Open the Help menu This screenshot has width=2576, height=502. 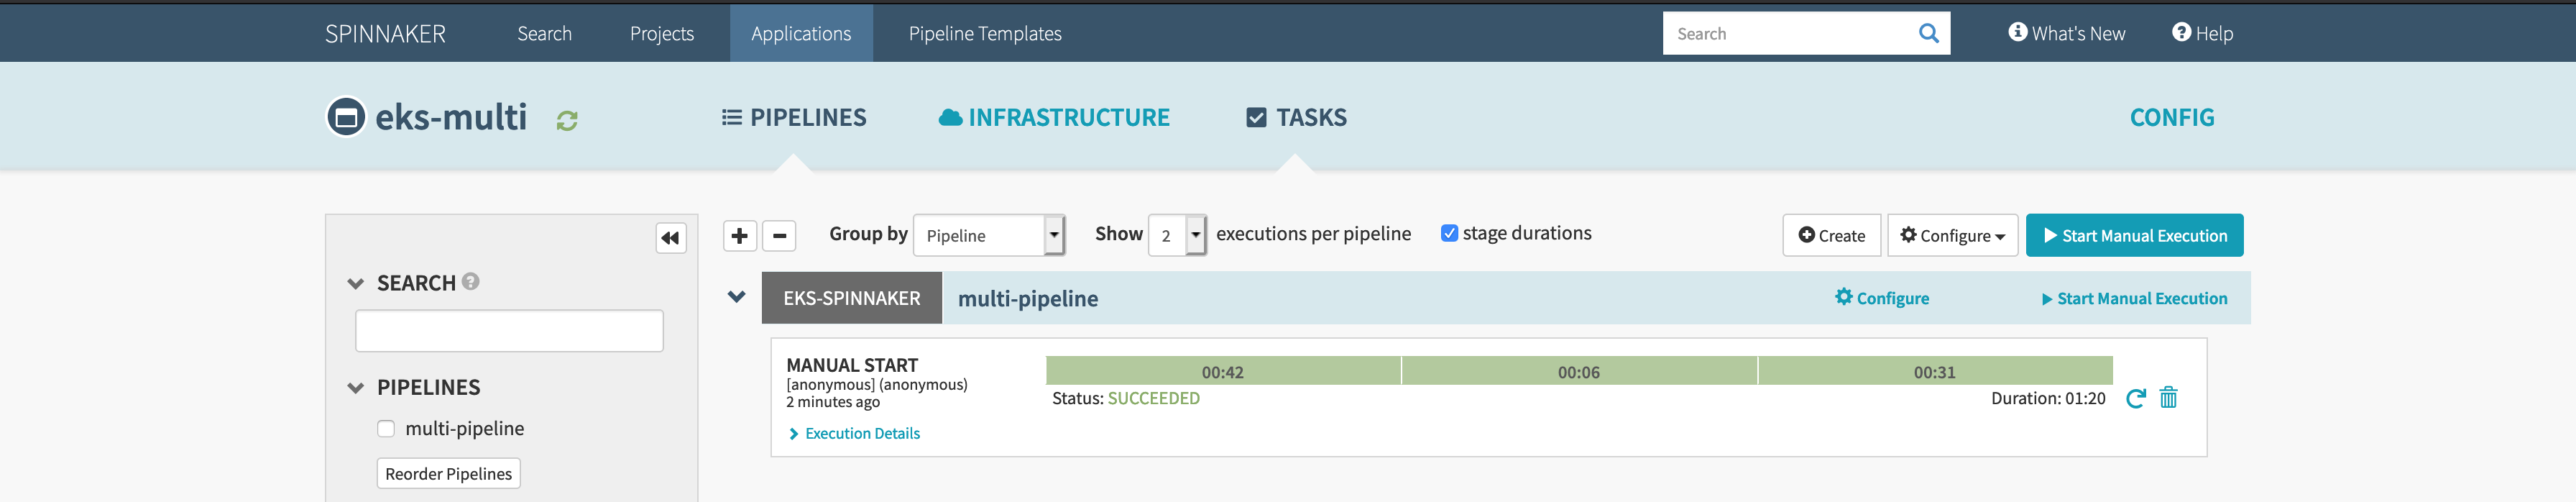pyautogui.click(x=2202, y=33)
